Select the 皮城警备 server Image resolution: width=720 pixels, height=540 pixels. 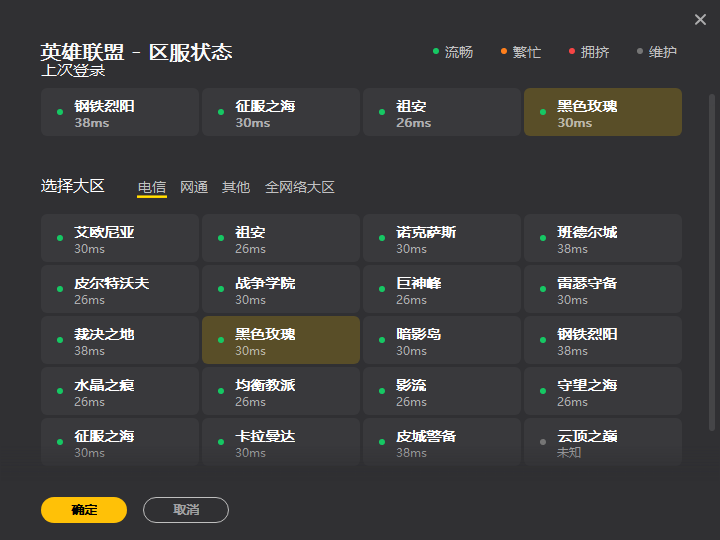pyautogui.click(x=442, y=442)
